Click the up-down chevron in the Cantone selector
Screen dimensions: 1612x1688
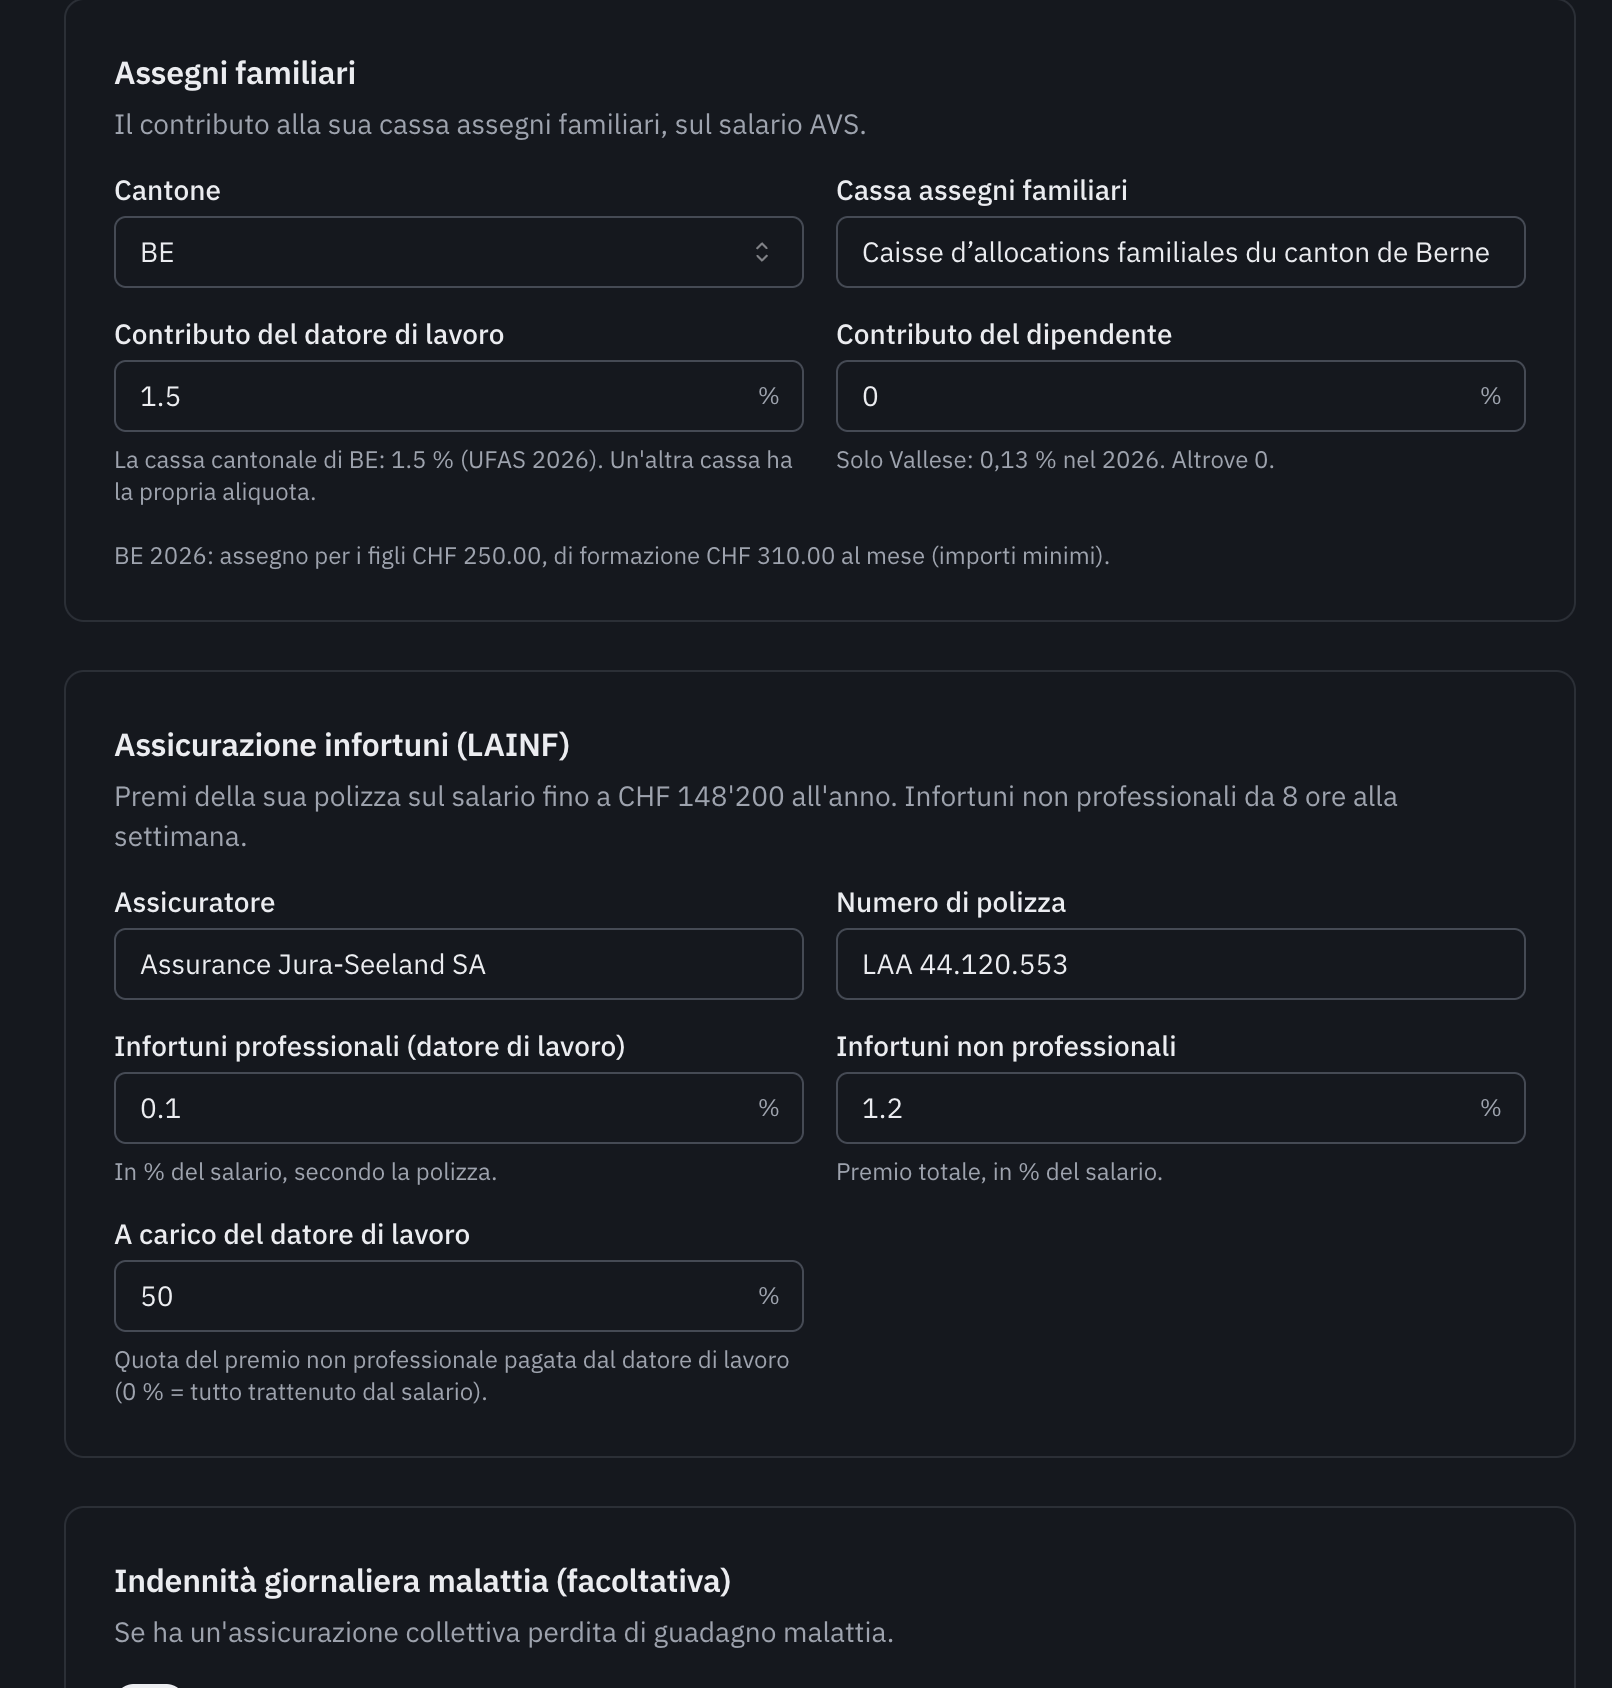pos(762,252)
